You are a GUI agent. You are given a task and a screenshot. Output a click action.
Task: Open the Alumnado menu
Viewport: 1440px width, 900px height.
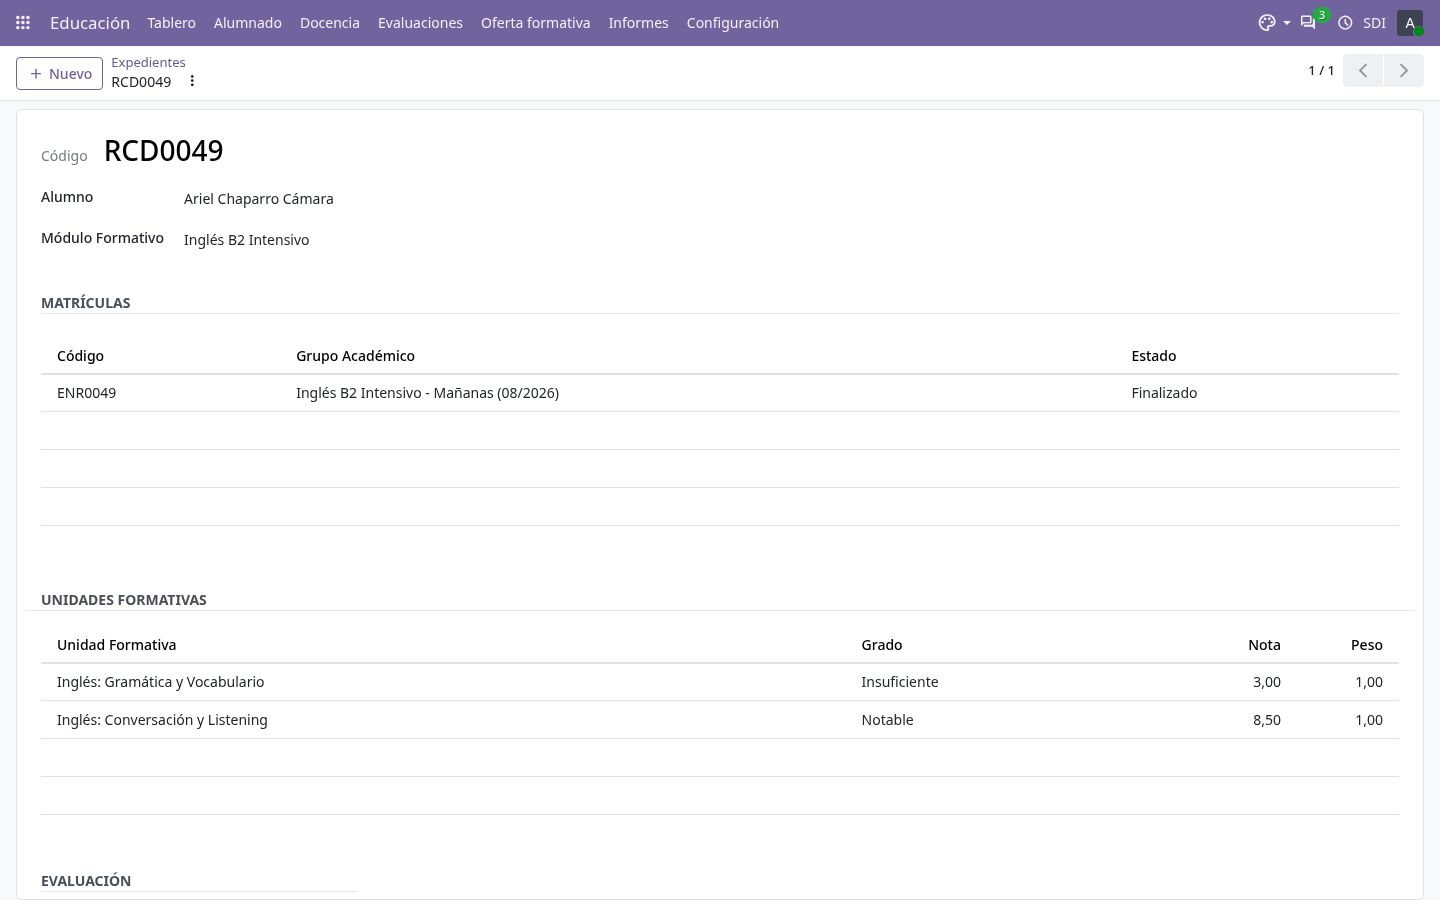point(247,22)
